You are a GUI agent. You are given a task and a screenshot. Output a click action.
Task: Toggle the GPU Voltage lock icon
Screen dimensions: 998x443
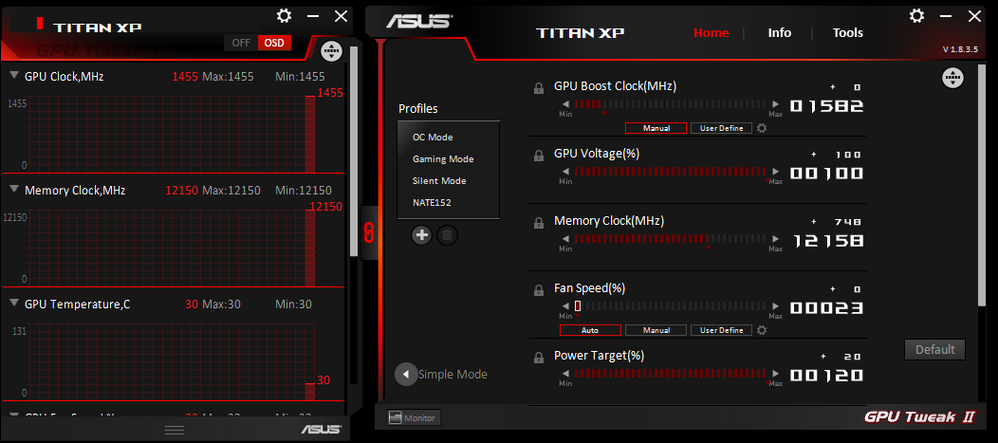pos(538,155)
